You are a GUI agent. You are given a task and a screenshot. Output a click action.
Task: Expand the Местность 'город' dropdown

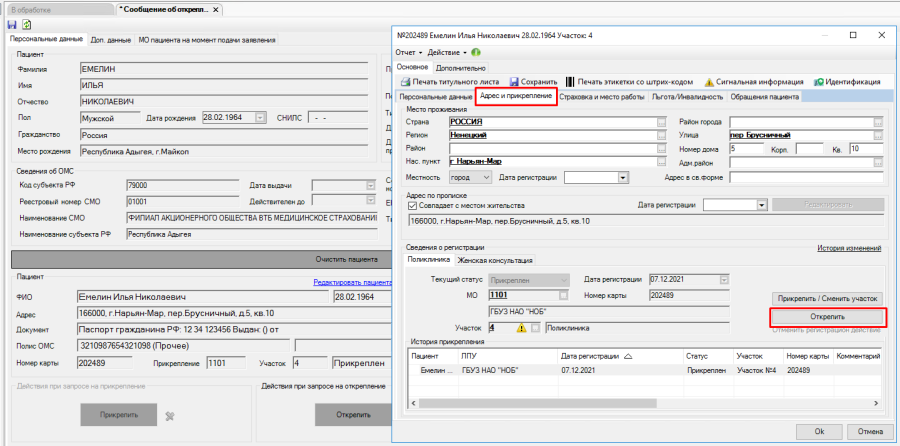[486, 177]
